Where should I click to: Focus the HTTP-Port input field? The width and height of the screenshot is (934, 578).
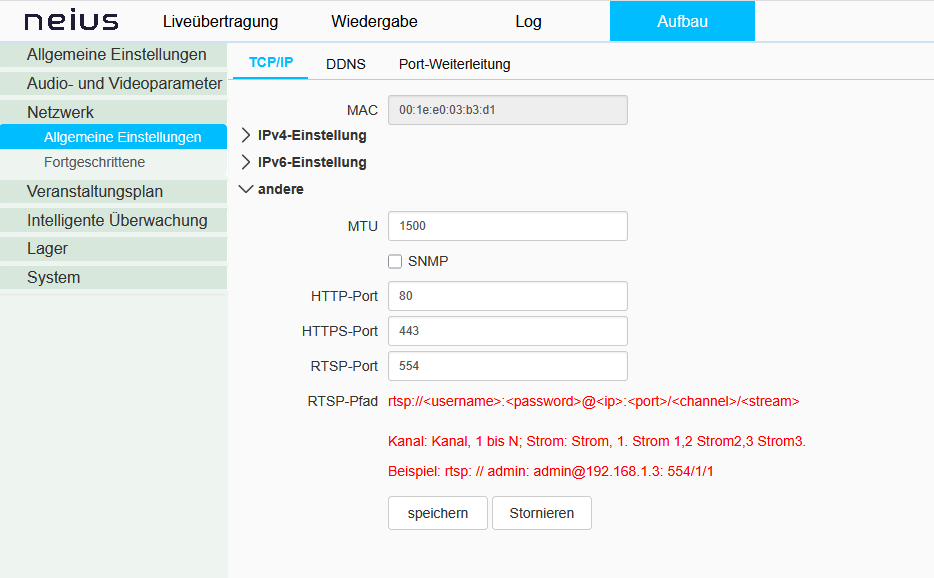click(507, 296)
